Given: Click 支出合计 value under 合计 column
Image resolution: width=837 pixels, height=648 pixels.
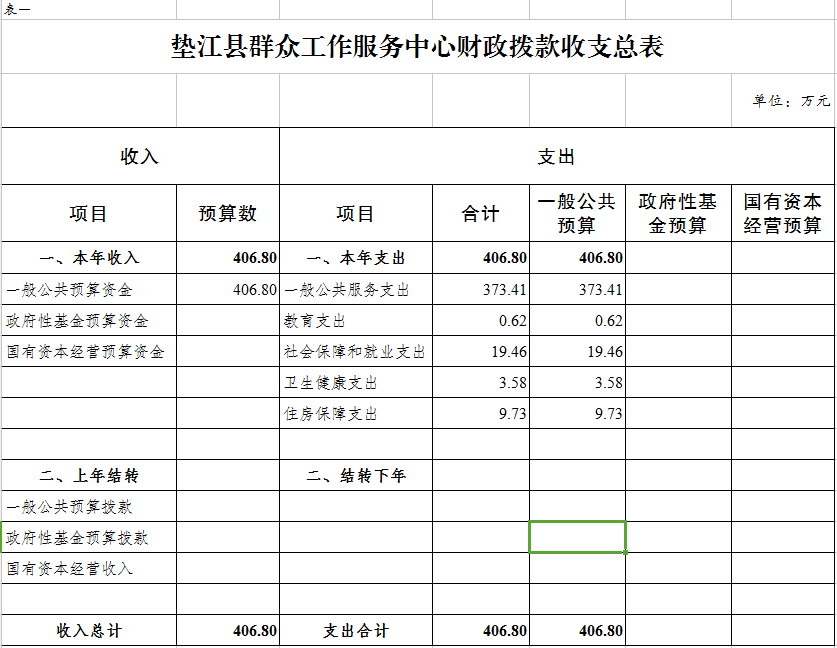Looking at the screenshot, I should [x=481, y=631].
